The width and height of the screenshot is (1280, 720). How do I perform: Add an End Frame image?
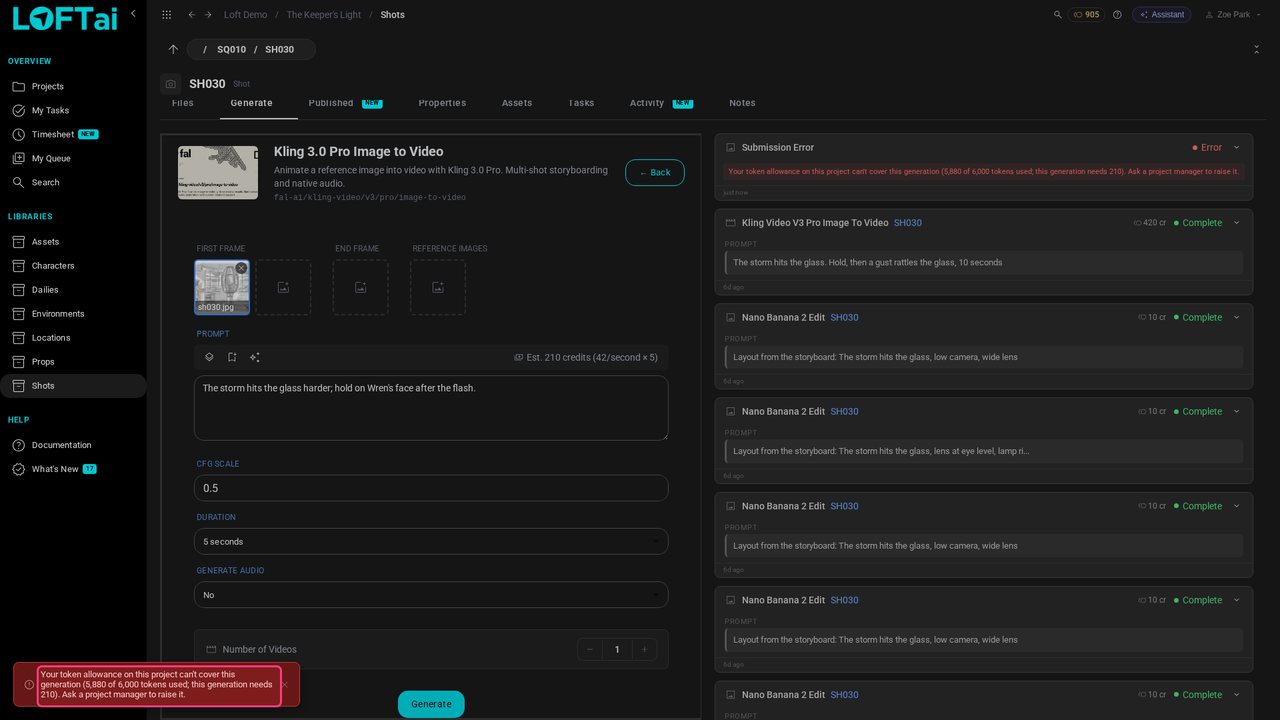coord(360,288)
